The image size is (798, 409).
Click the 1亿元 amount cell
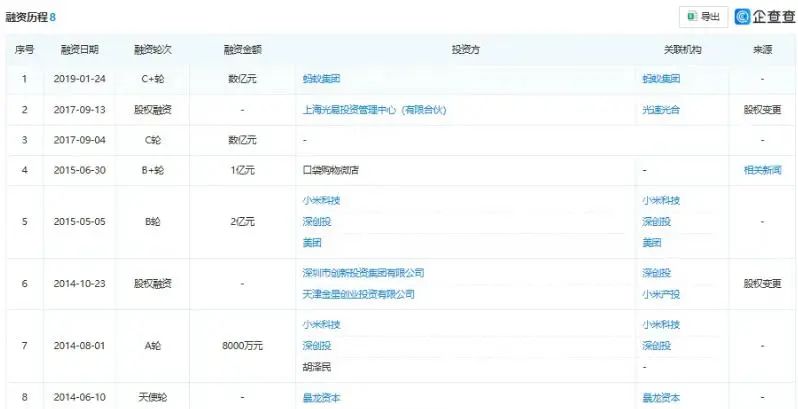point(242,170)
